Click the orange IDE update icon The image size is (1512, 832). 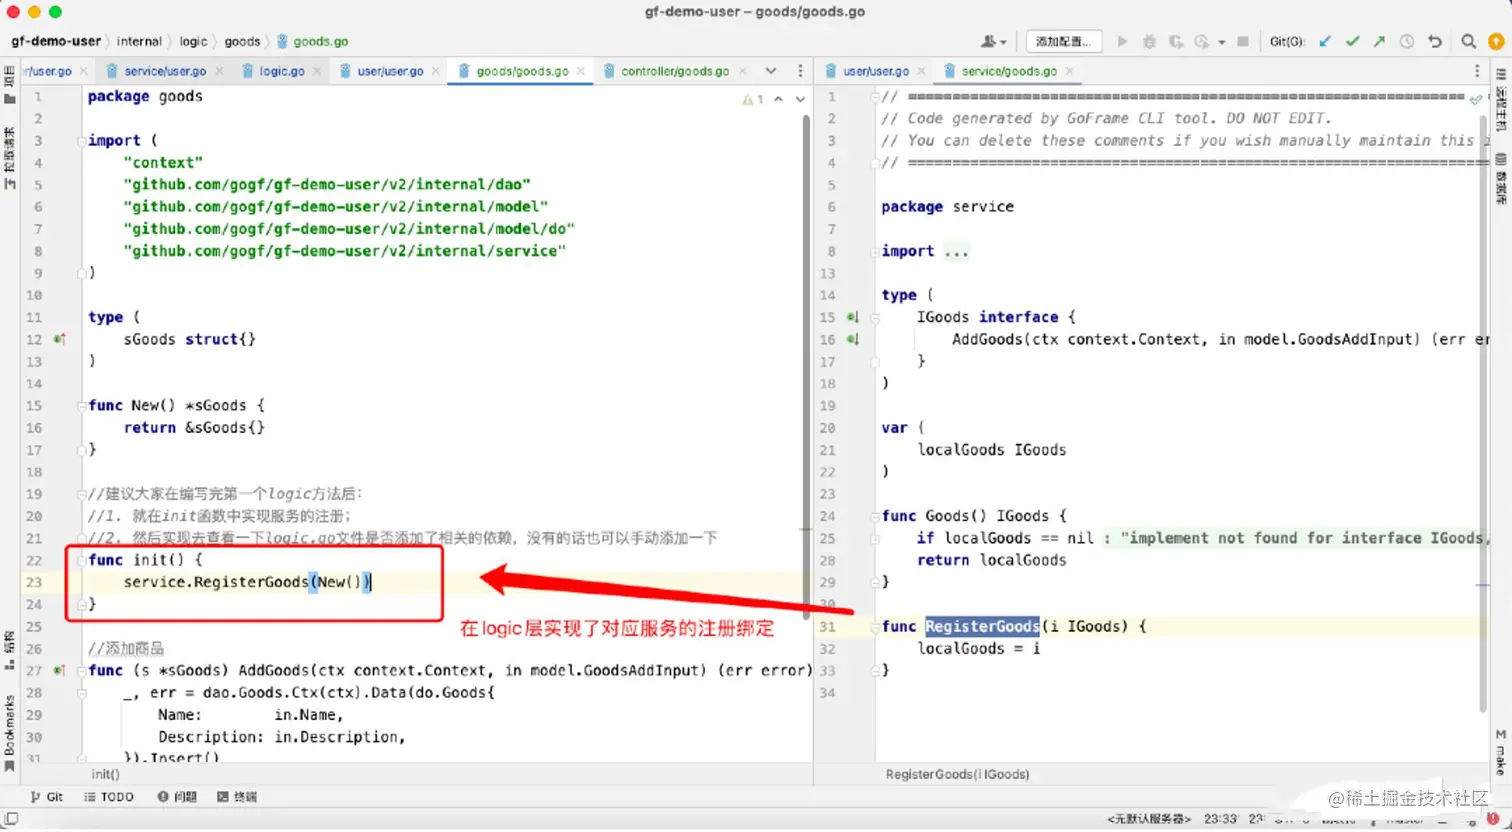tap(1496, 41)
